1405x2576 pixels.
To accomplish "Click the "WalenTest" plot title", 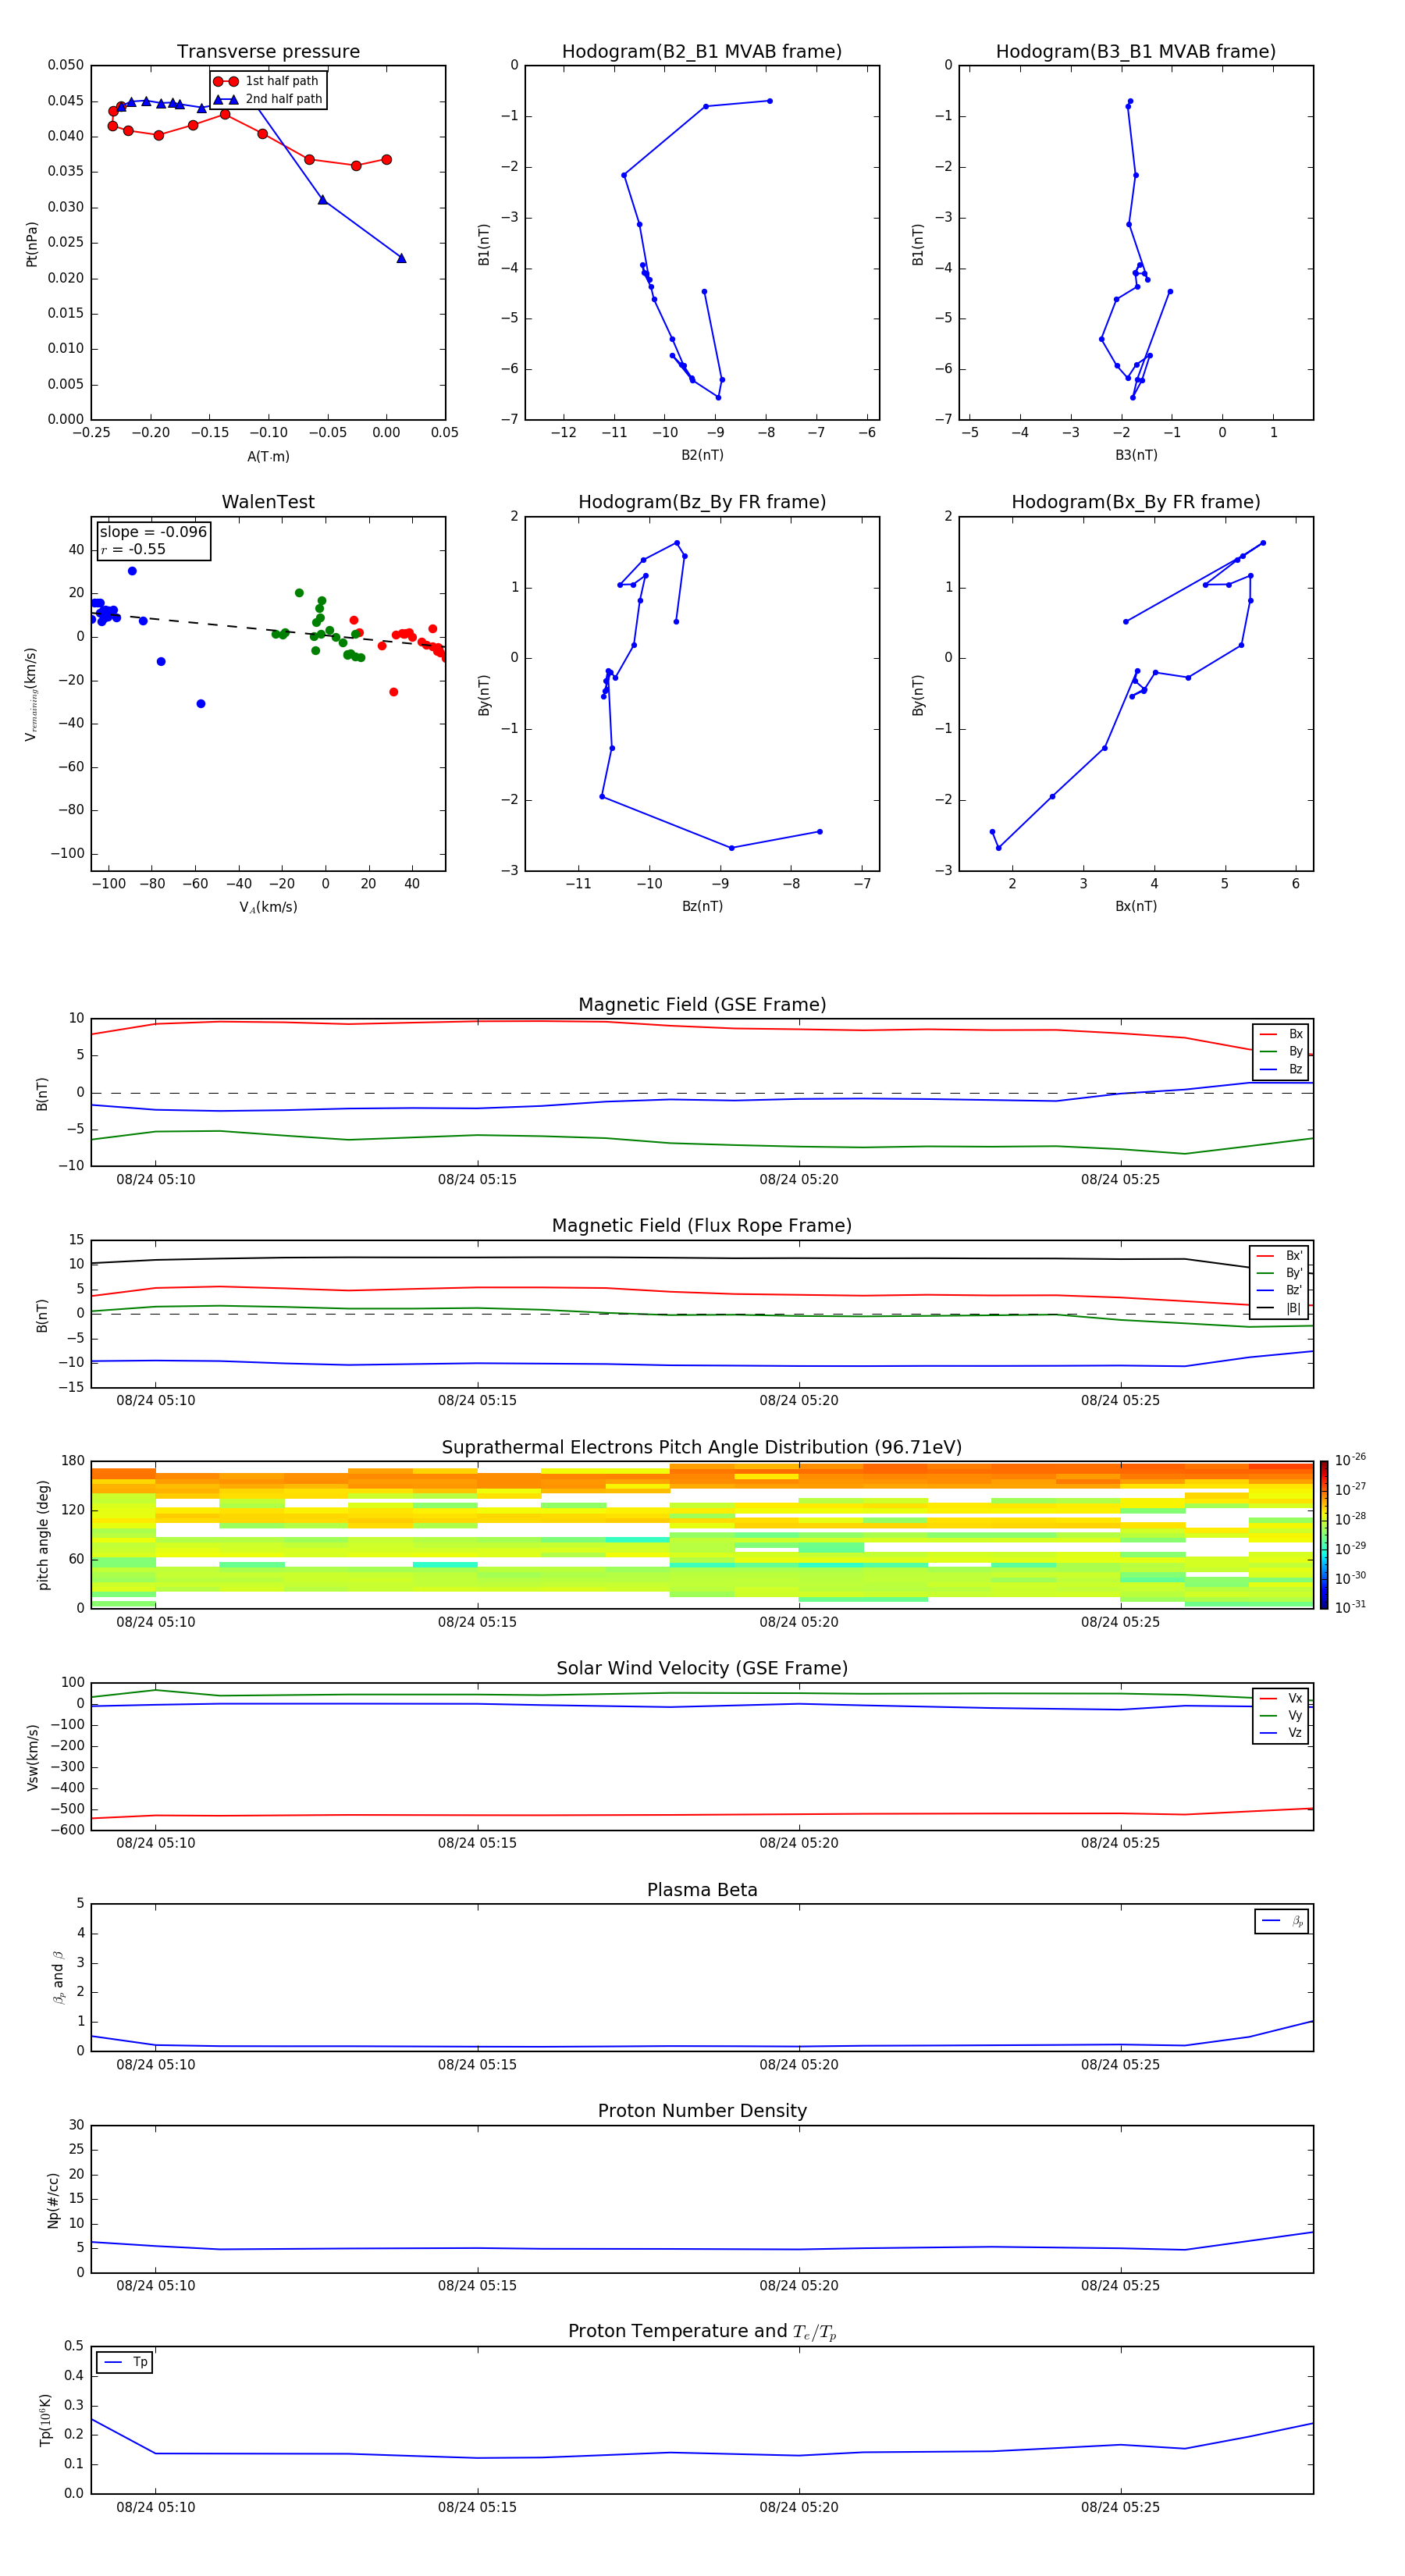I will [268, 502].
